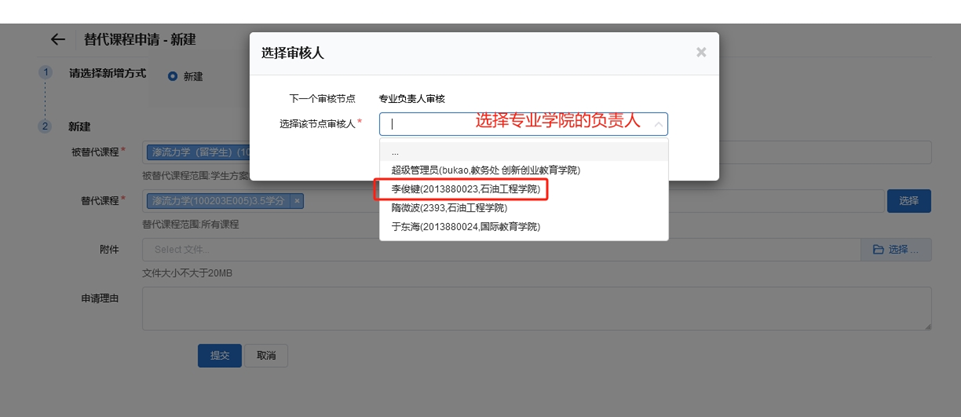Click the 渗流力学 (留学生) tag in 被替代课程

point(198,152)
